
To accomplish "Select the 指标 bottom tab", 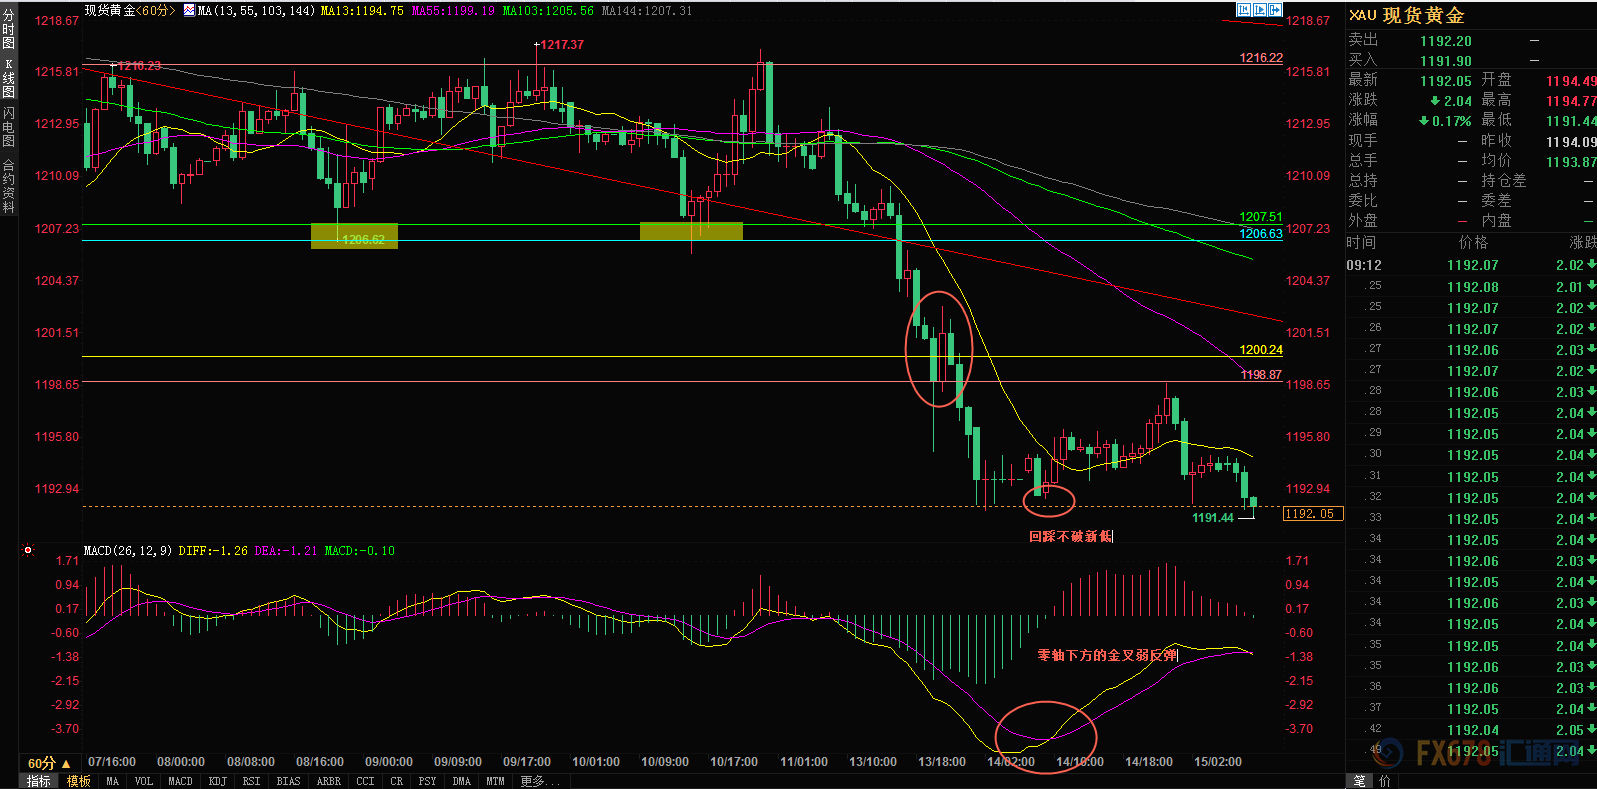I will [x=38, y=781].
